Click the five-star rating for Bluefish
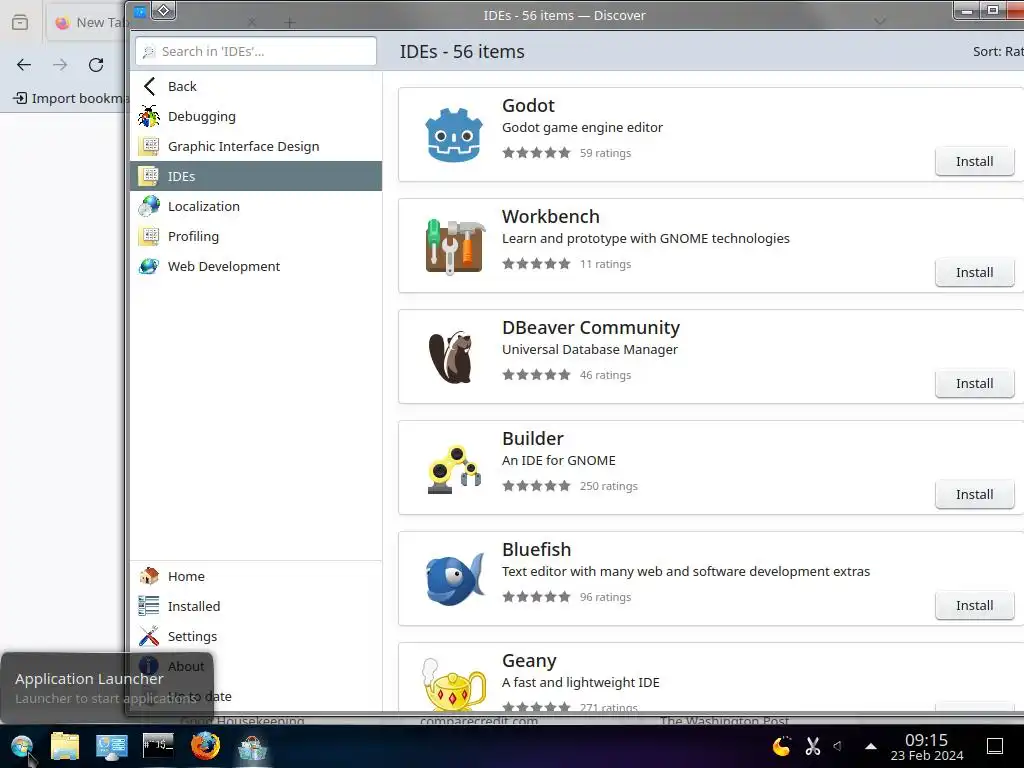The height and width of the screenshot is (768, 1024). tap(536, 597)
